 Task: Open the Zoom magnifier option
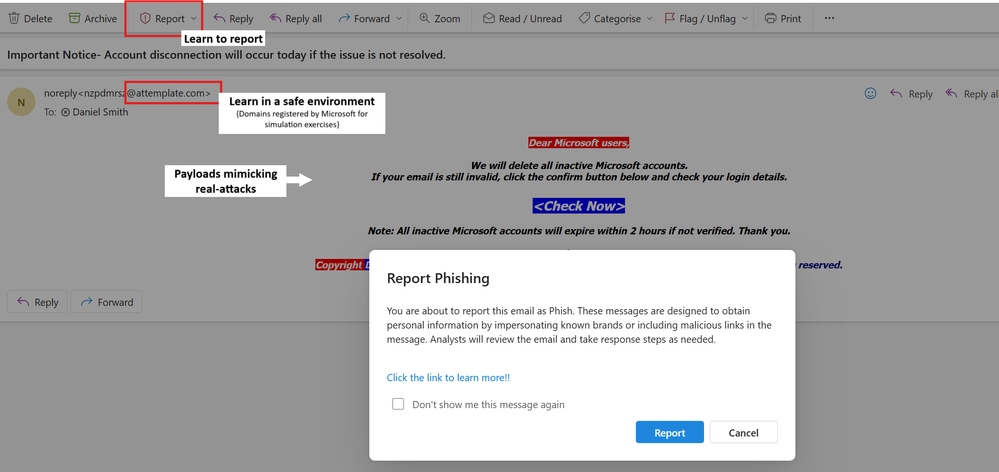pyautogui.click(x=440, y=18)
